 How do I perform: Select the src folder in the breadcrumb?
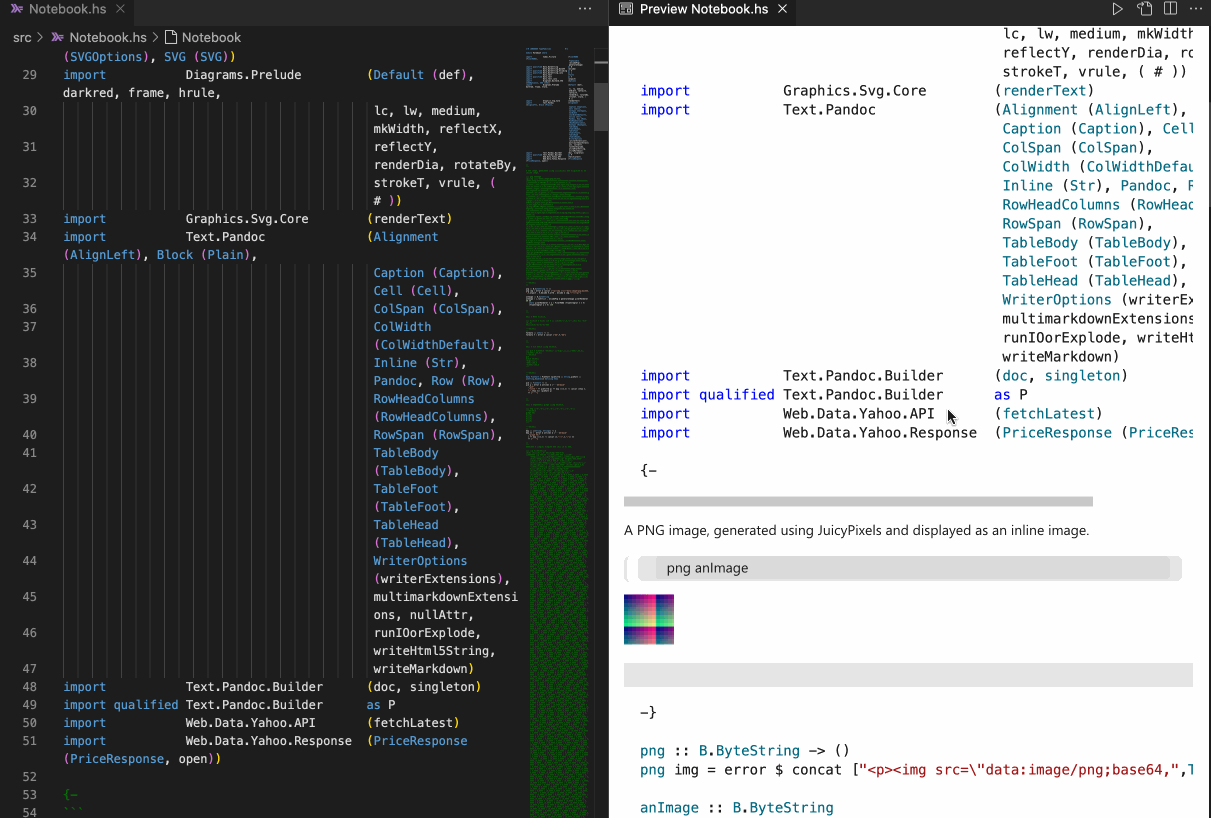click(22, 37)
